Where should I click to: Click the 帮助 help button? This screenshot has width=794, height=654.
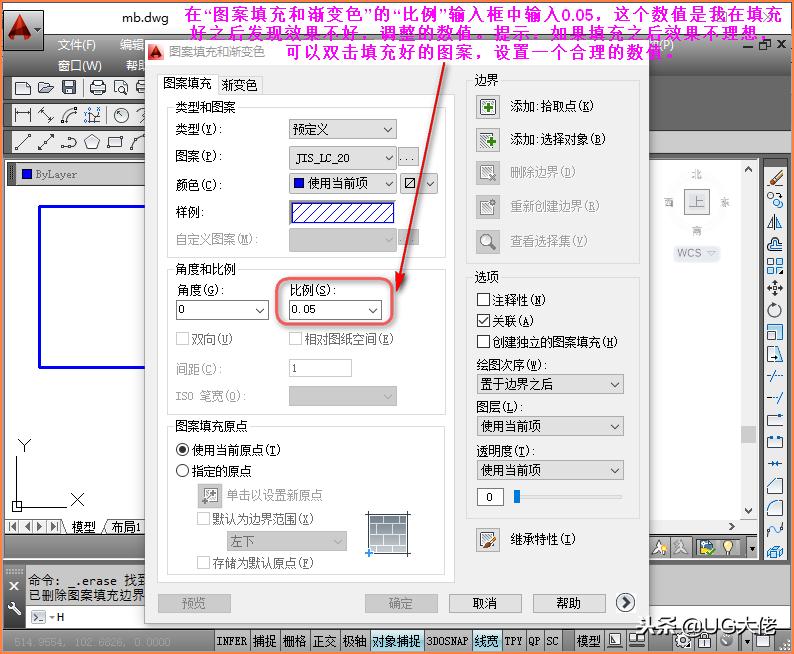coord(569,603)
